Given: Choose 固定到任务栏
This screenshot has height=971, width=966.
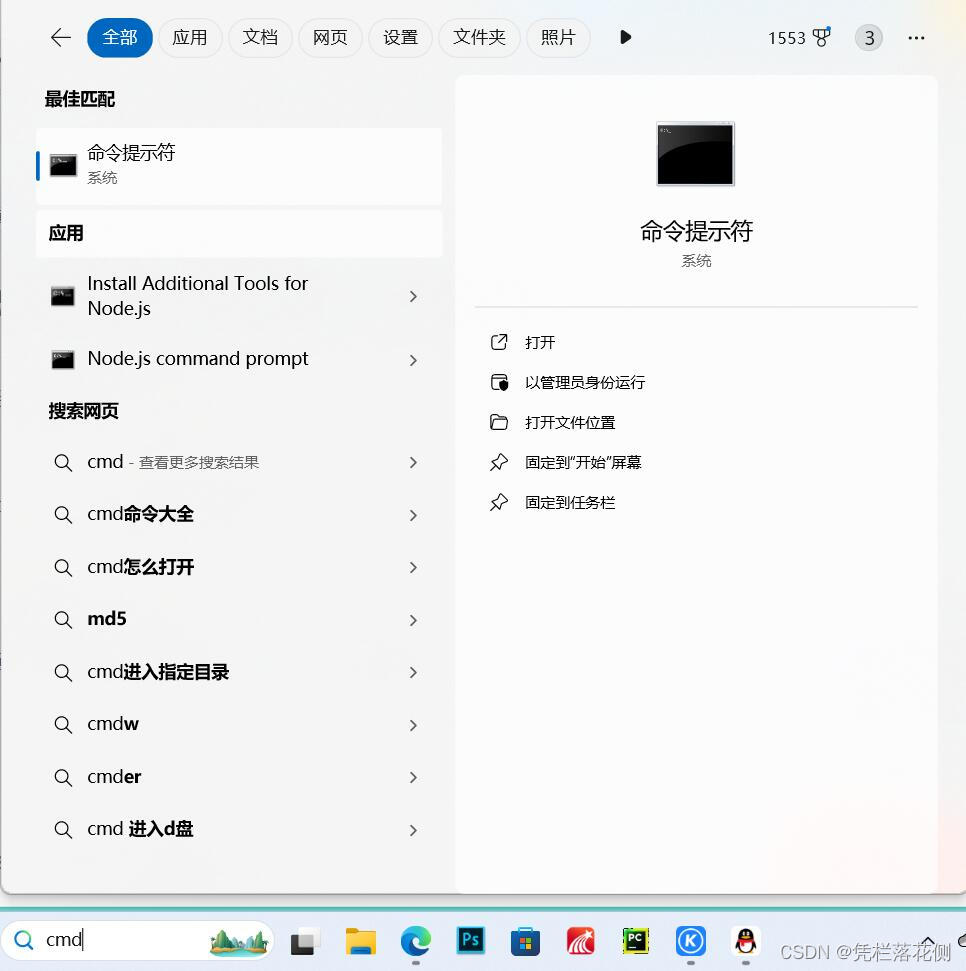Looking at the screenshot, I should pyautogui.click(x=570, y=503).
